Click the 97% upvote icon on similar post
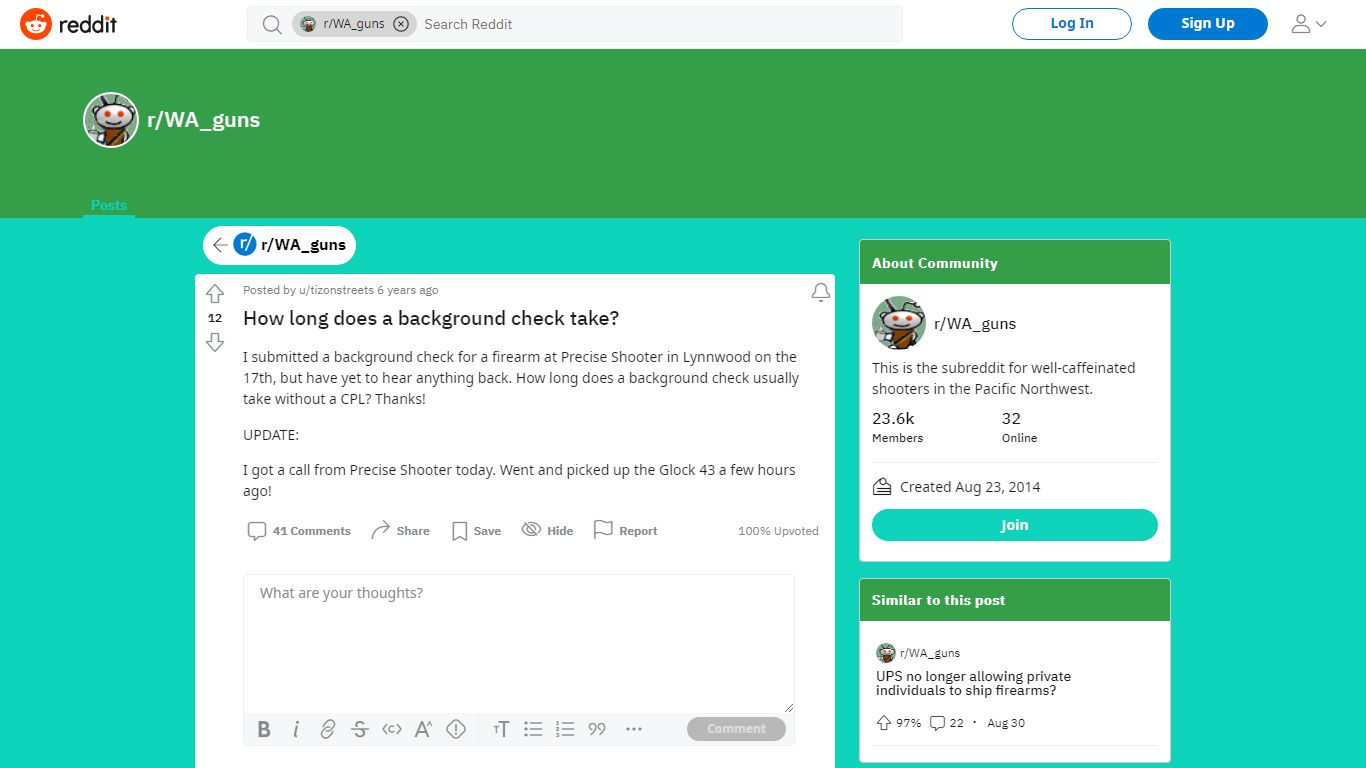This screenshot has height=768, width=1366. [884, 723]
